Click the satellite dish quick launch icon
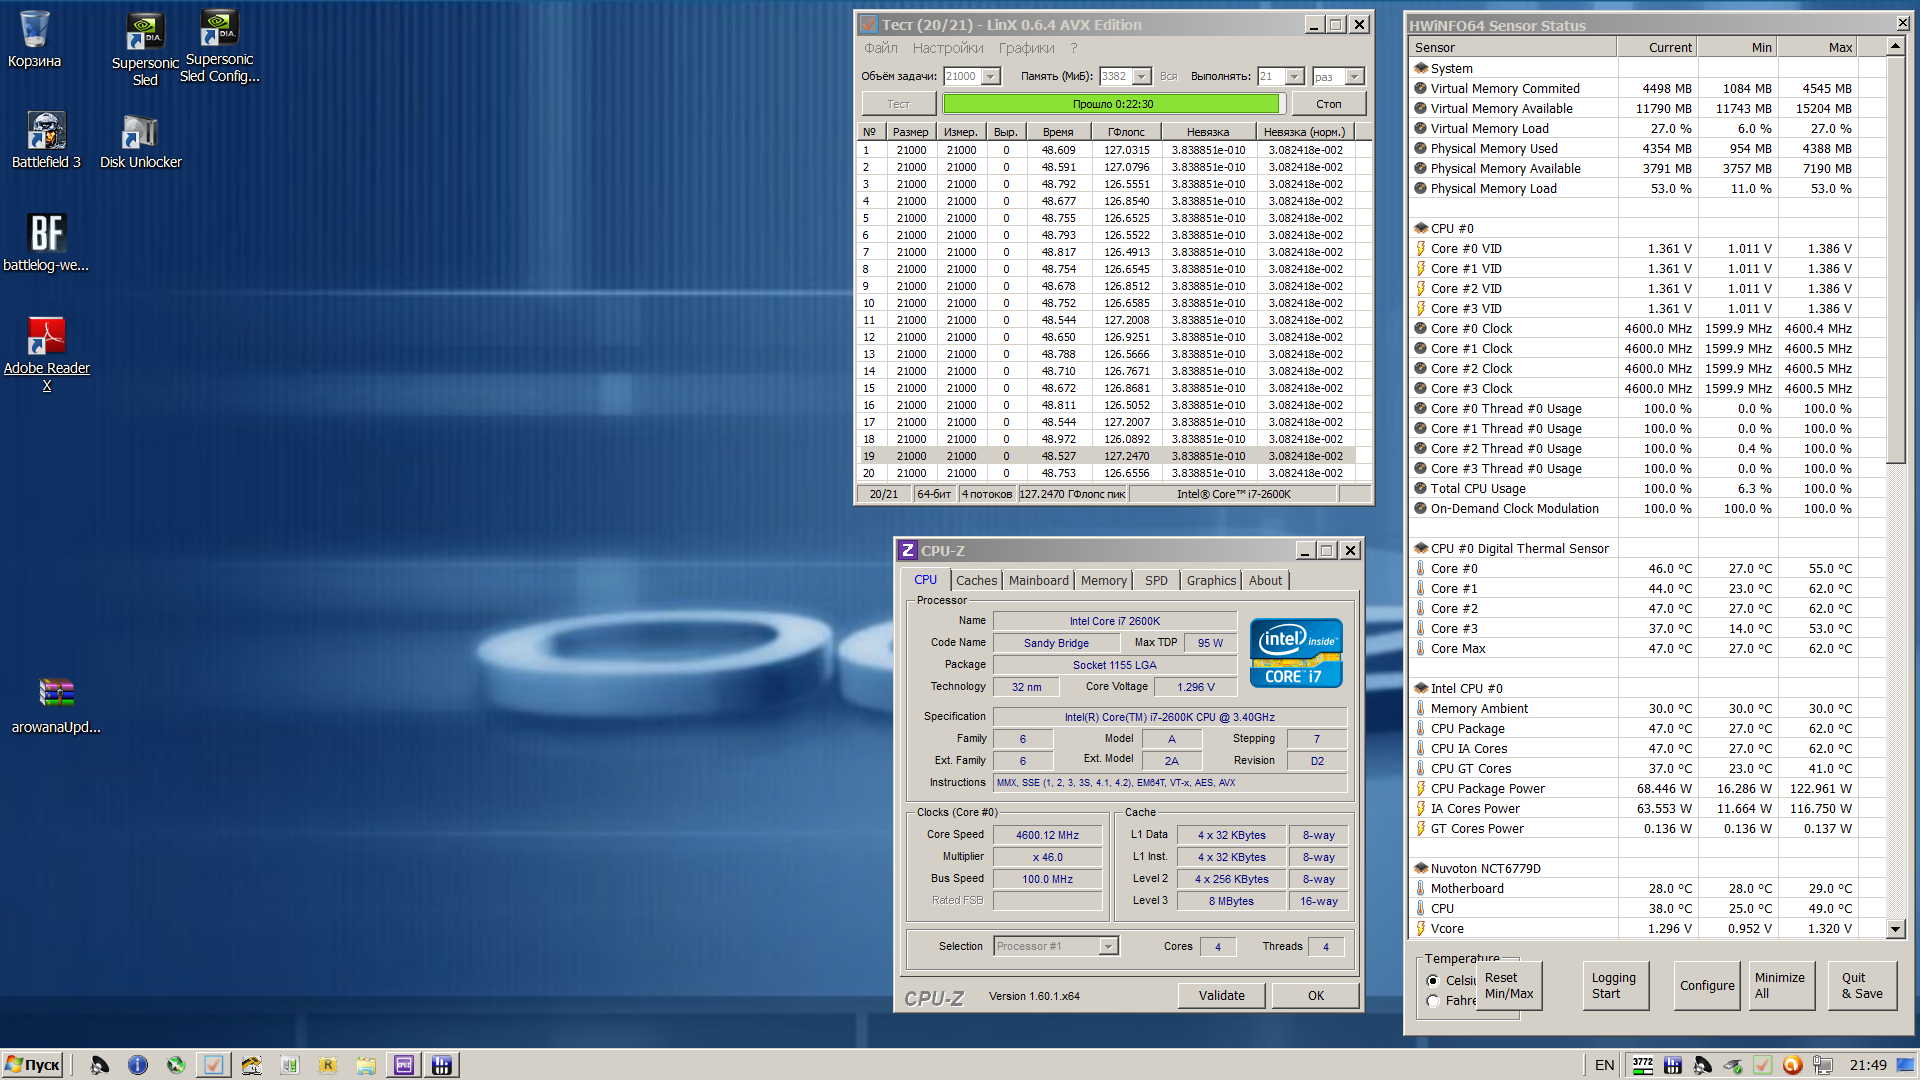The image size is (1920, 1080). tap(99, 1065)
